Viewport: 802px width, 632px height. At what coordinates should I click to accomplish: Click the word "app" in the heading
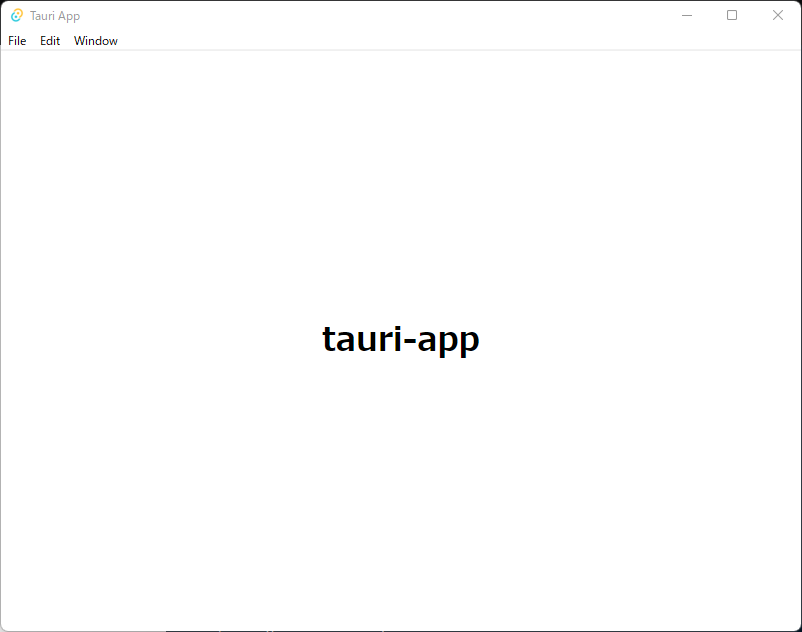[x=449, y=342]
